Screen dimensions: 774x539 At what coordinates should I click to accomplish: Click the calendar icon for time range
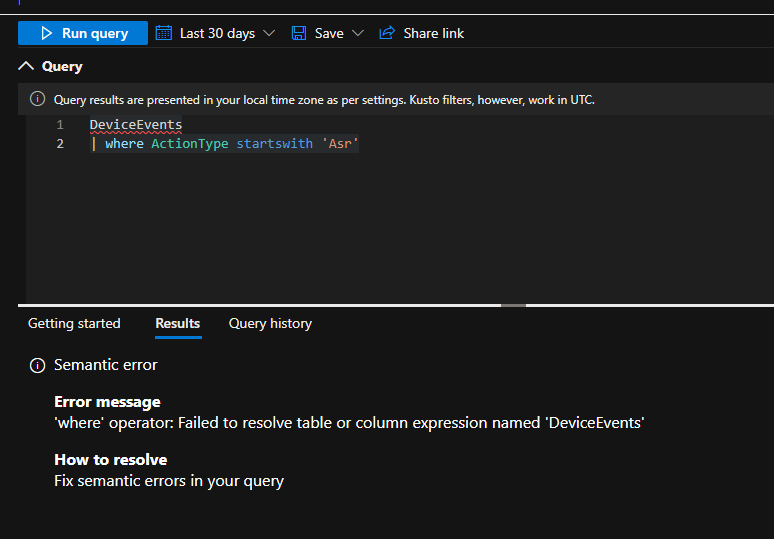(164, 33)
